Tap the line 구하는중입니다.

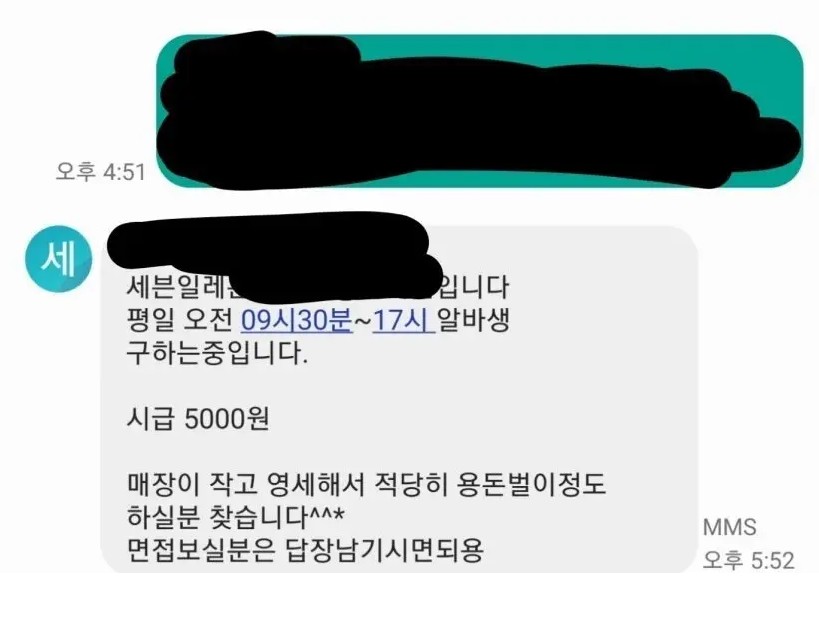[x=217, y=354]
